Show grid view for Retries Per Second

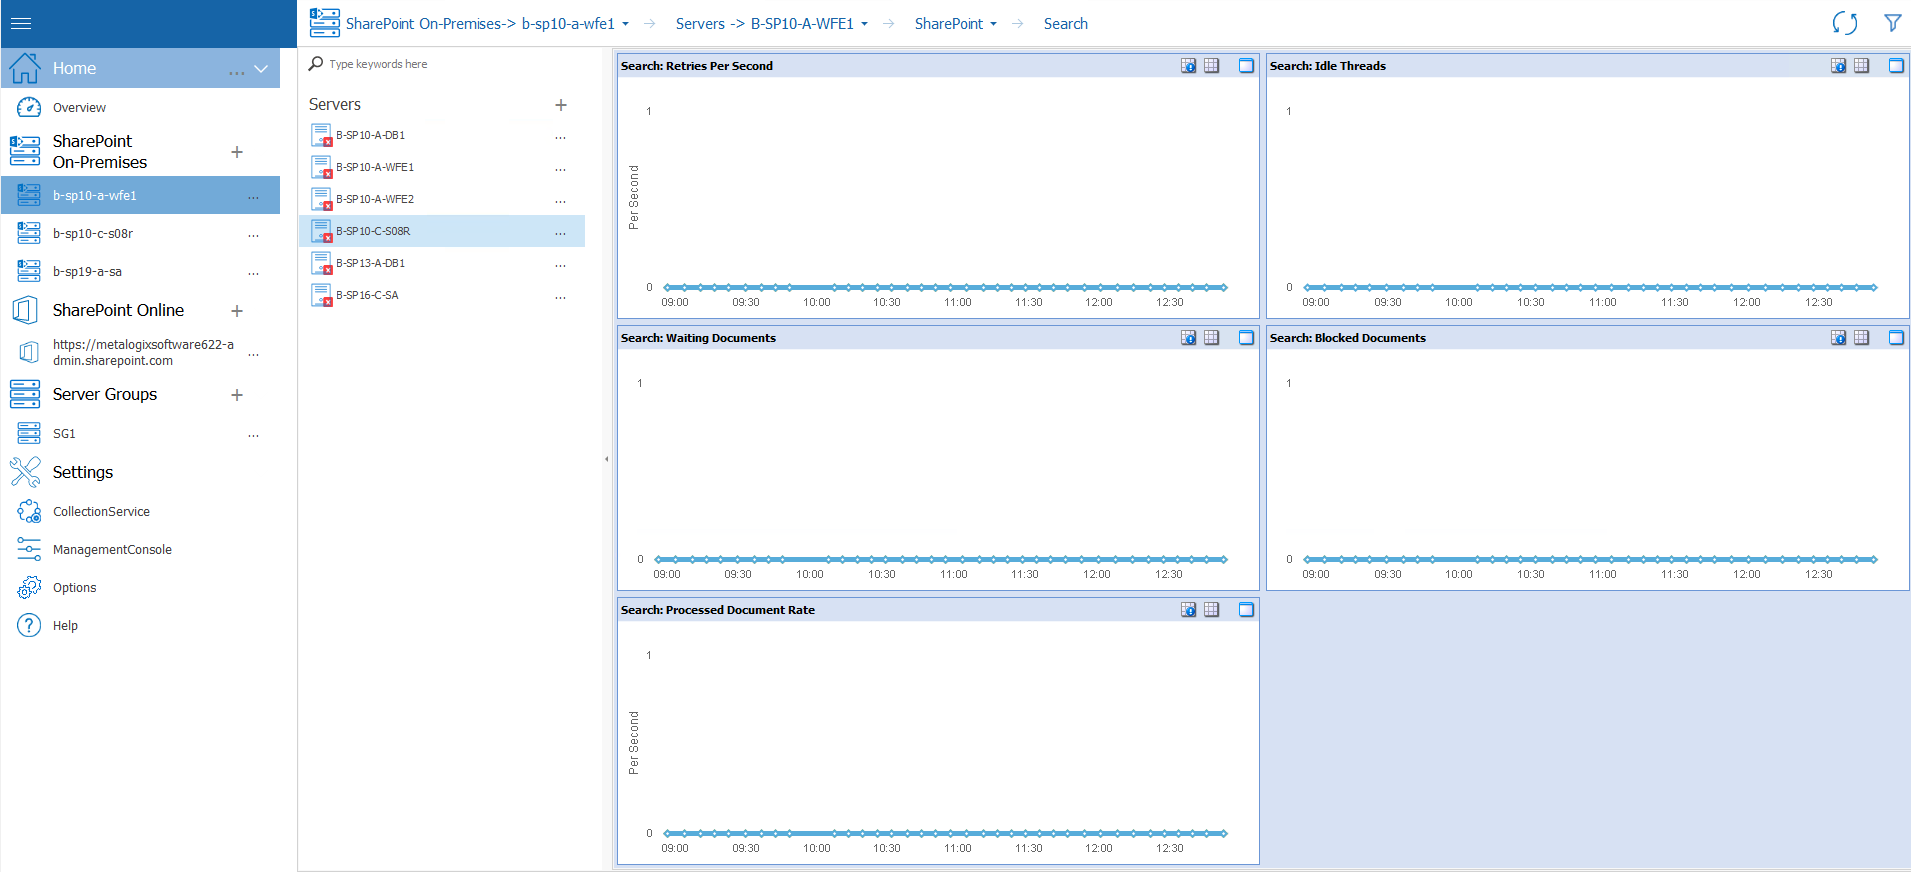(1211, 66)
